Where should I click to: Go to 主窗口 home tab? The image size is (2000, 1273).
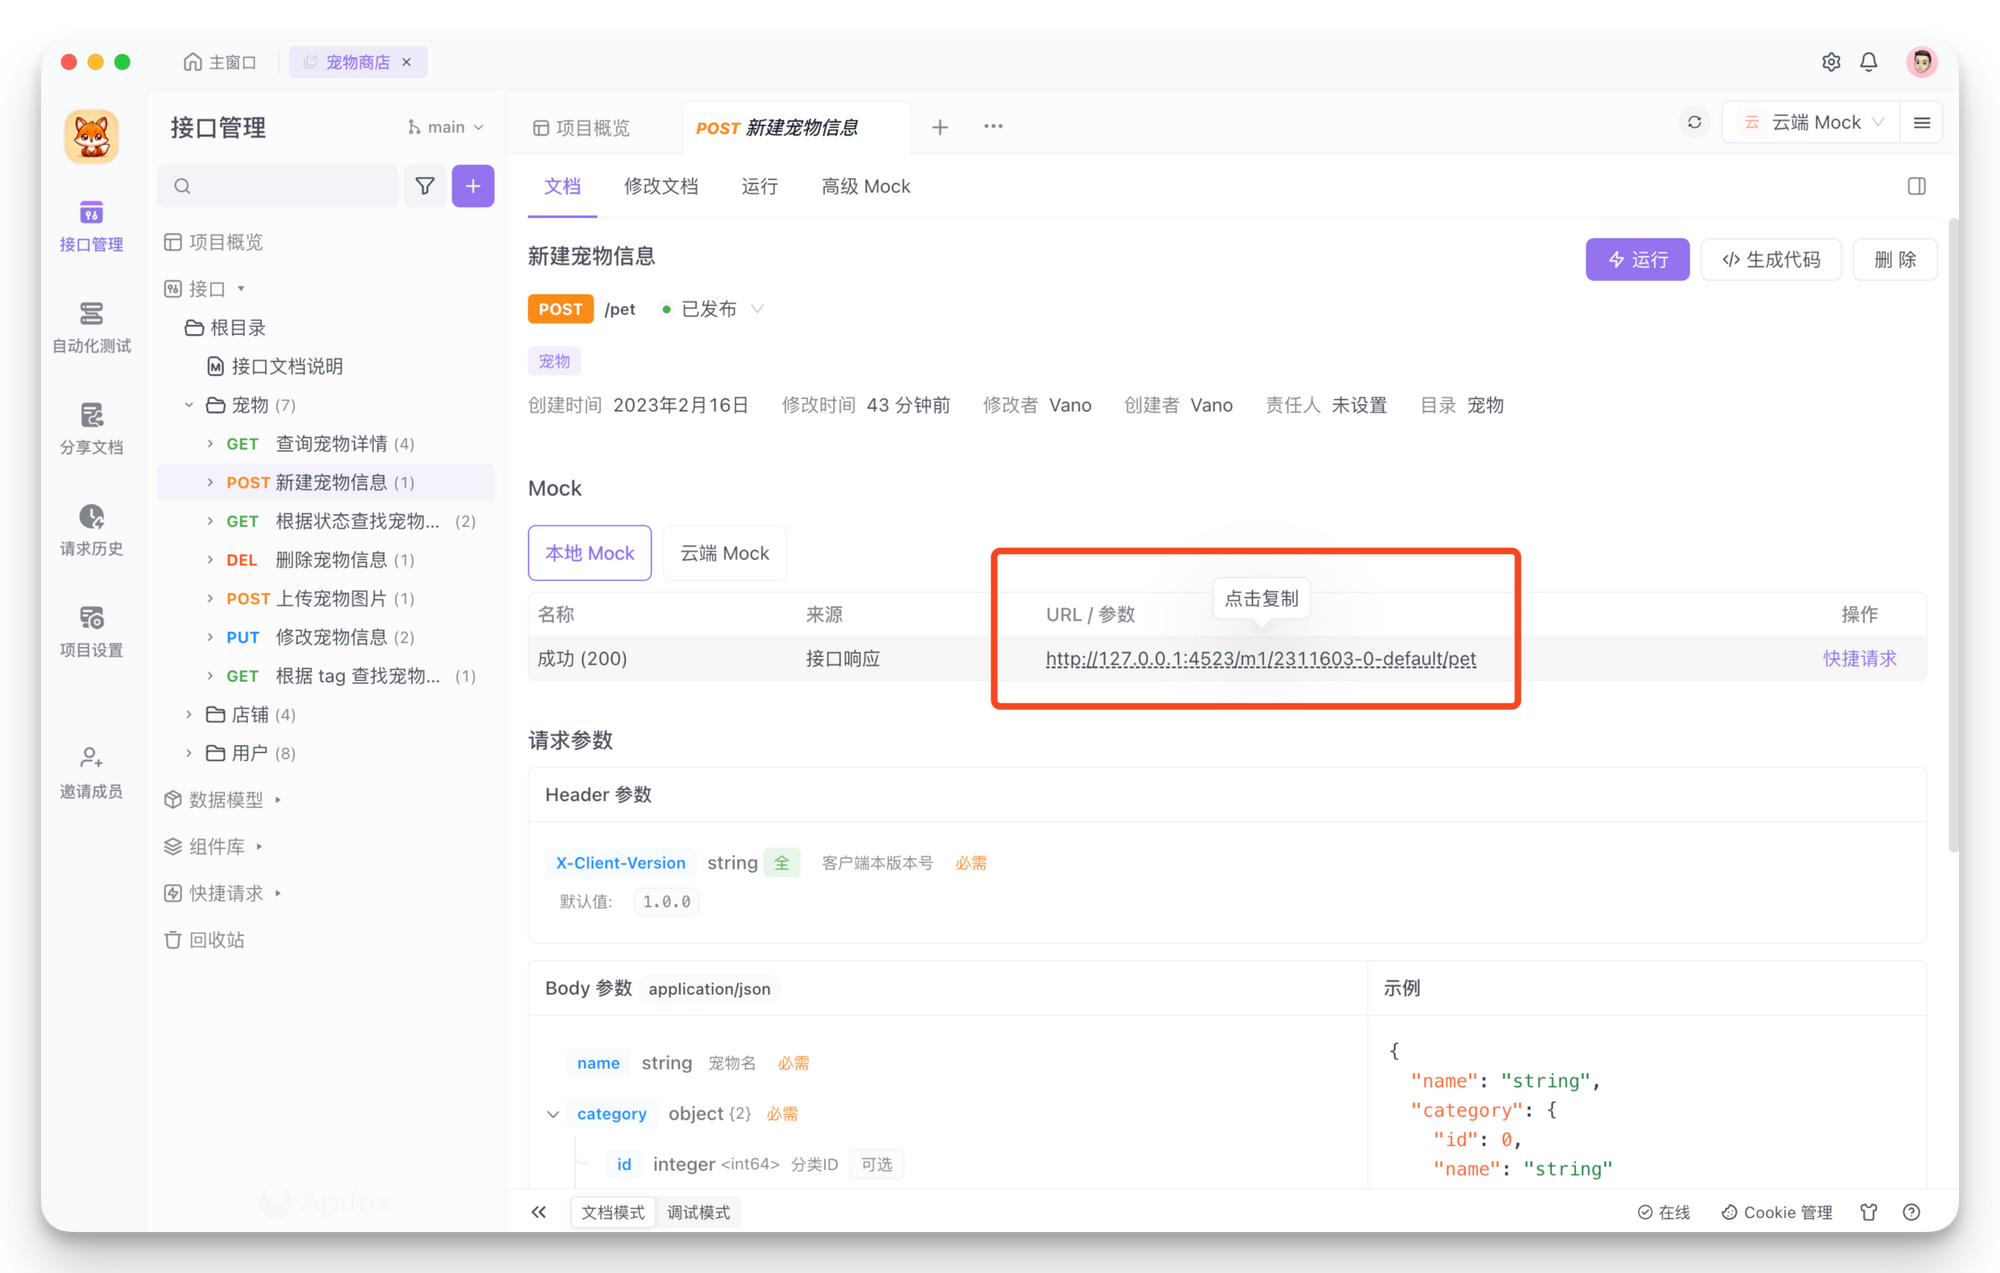click(220, 62)
